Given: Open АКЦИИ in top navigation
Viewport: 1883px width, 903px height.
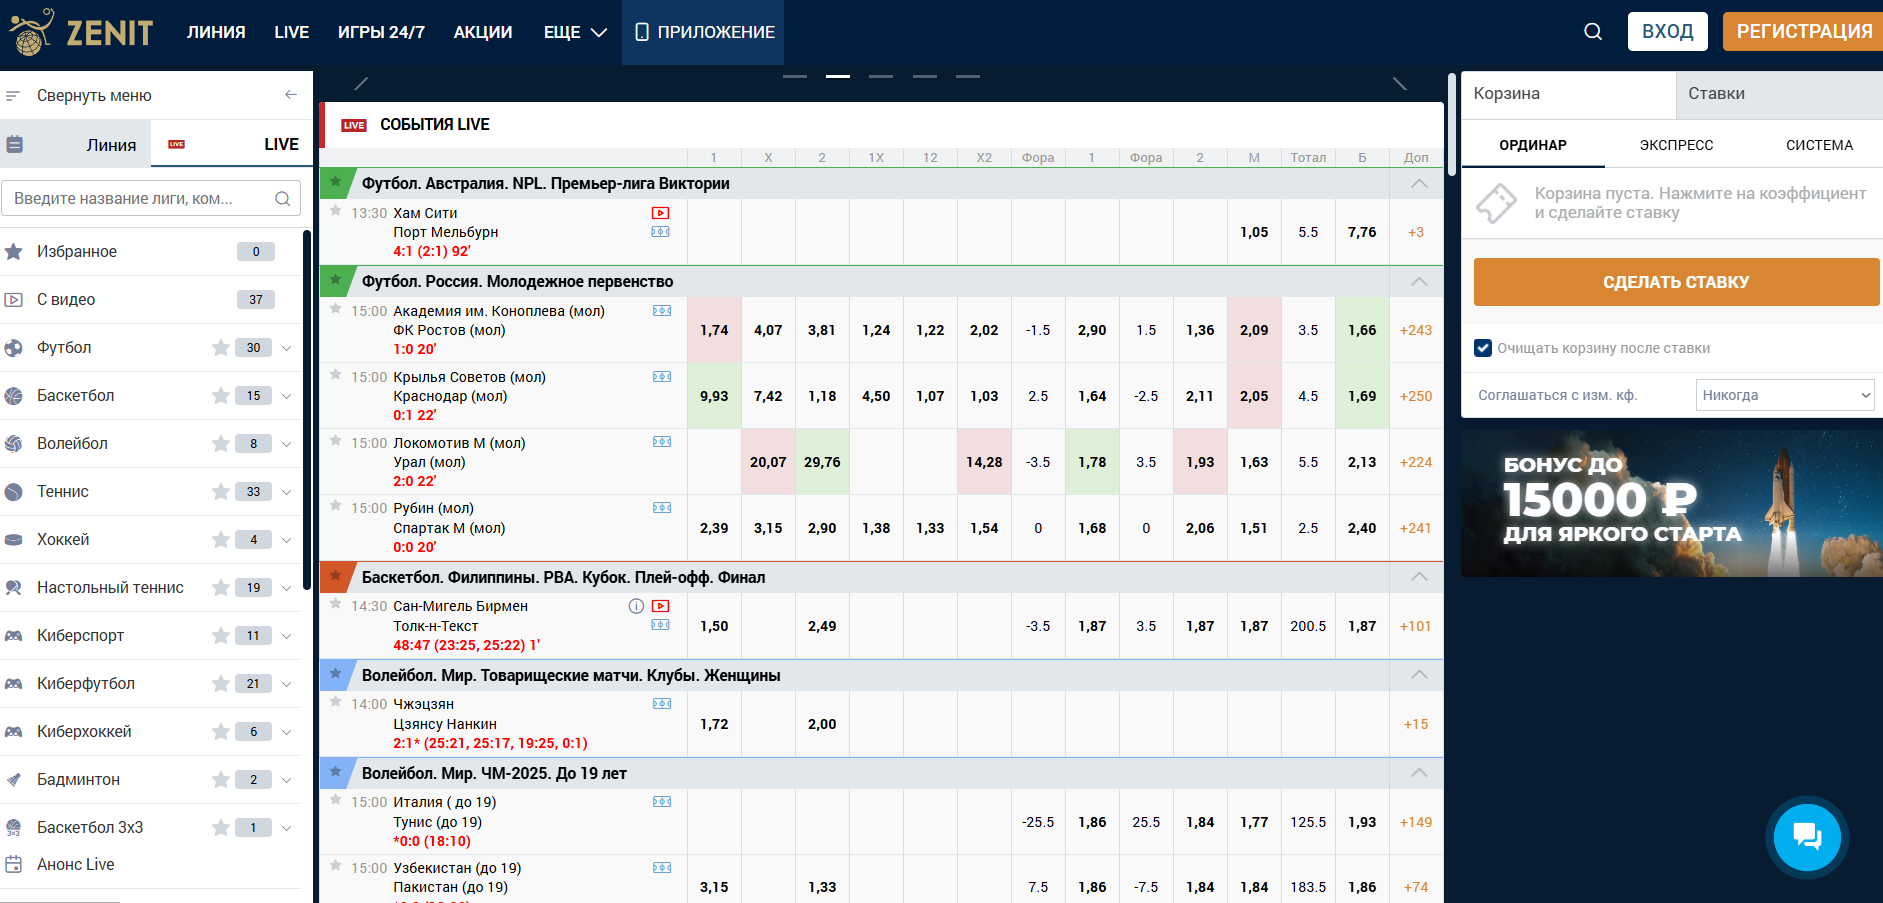Looking at the screenshot, I should (483, 32).
